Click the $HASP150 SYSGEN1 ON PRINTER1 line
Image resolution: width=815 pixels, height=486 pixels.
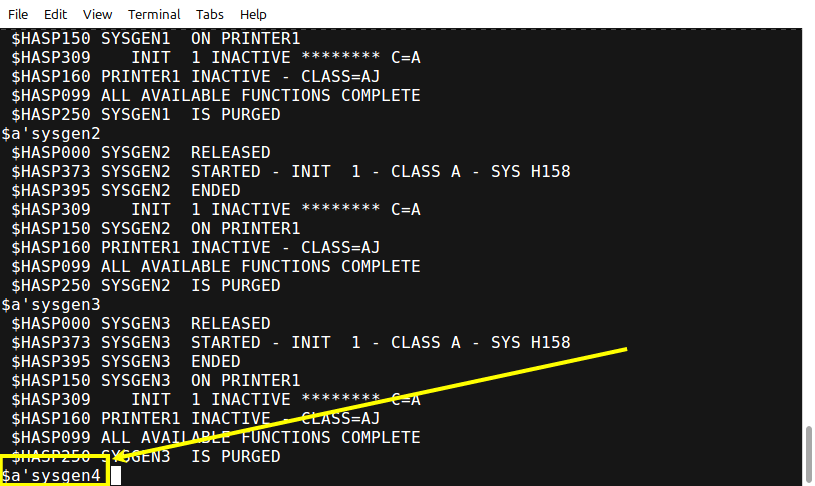[156, 38]
